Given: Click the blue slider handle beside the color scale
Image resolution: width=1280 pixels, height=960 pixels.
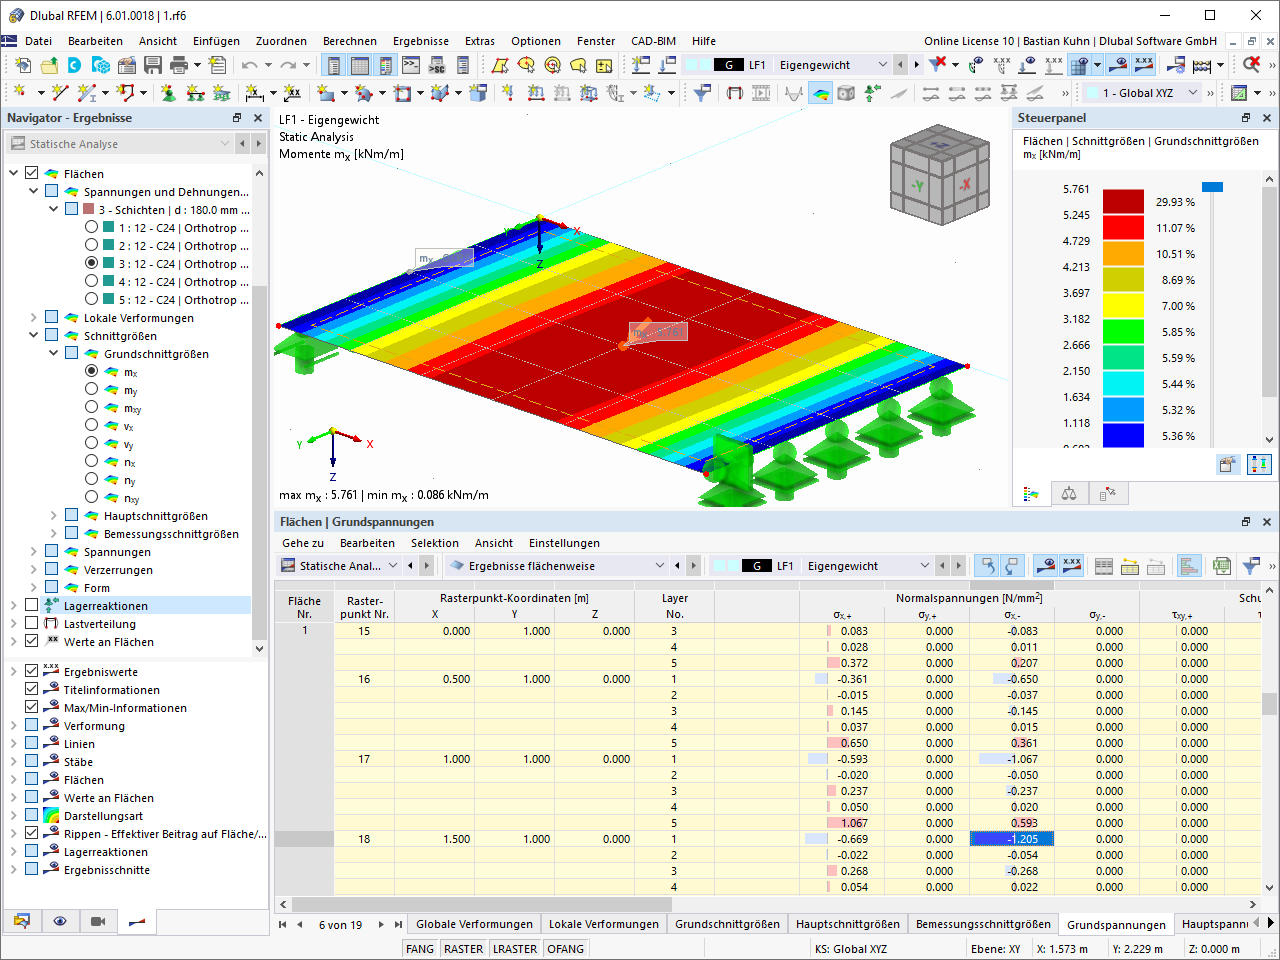Looking at the screenshot, I should point(1212,187).
